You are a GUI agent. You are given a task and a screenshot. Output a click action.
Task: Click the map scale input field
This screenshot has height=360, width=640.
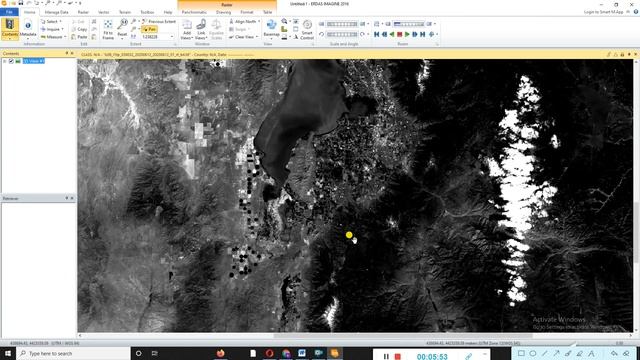(x=342, y=24)
